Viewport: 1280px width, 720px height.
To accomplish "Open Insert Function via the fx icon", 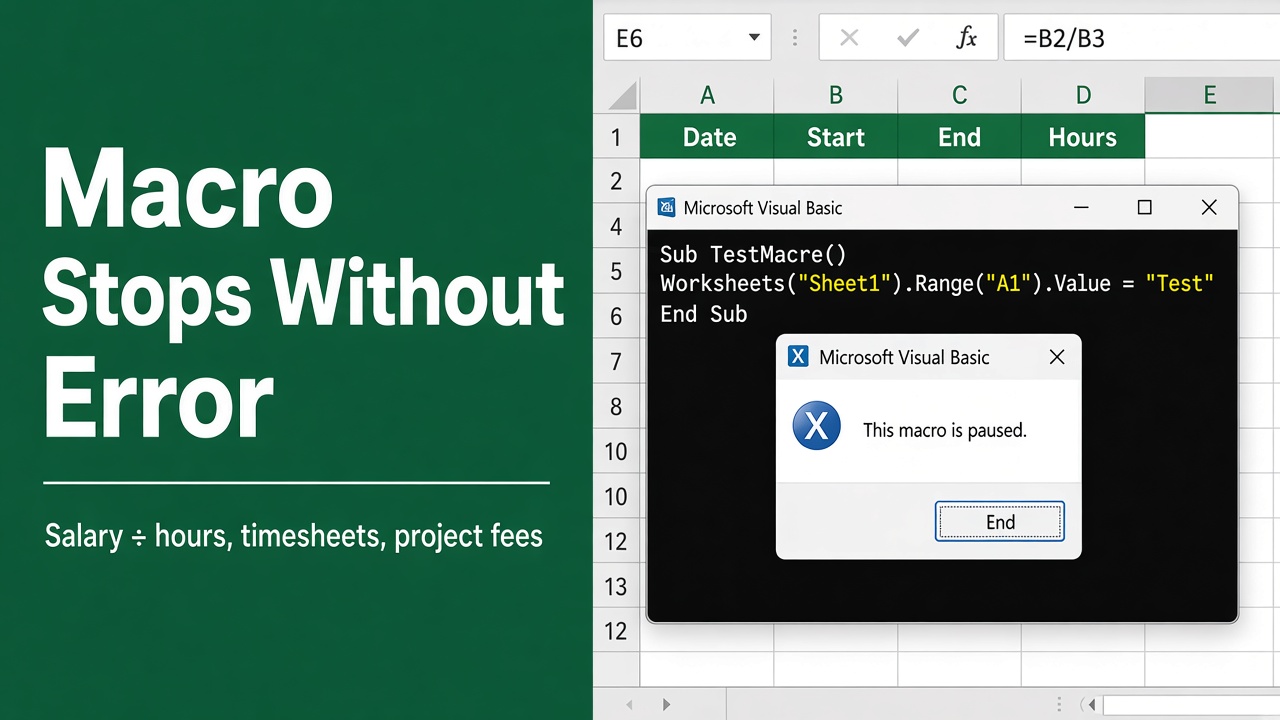I will tap(966, 39).
